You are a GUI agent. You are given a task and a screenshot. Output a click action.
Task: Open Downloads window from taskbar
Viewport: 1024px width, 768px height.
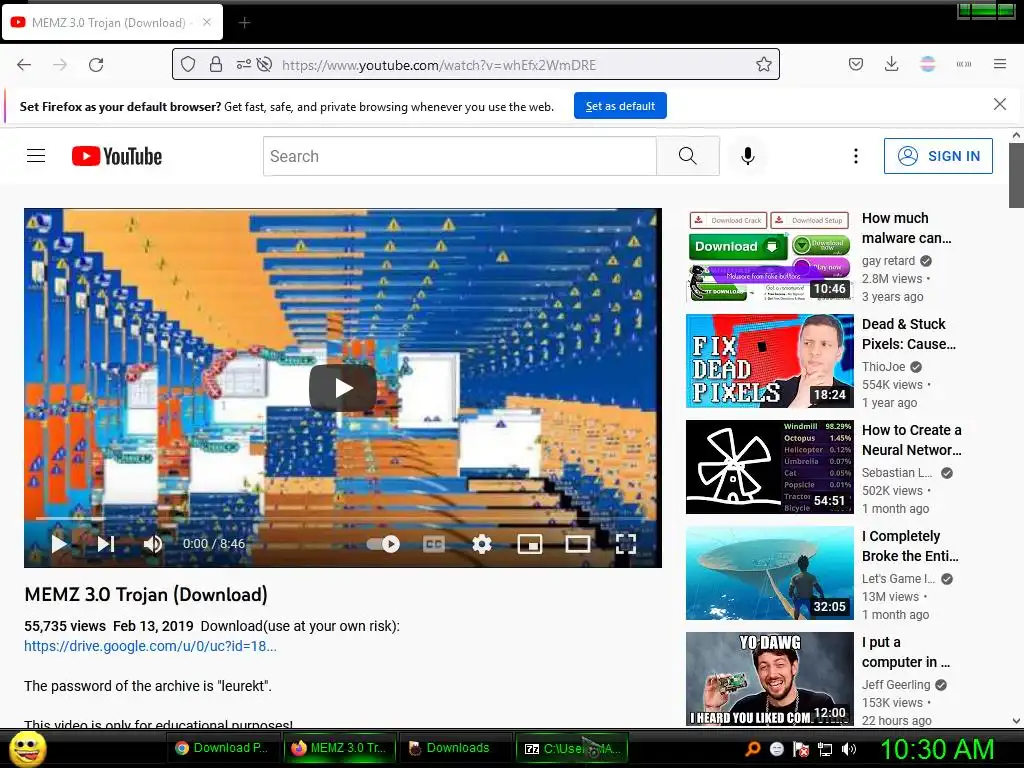455,748
